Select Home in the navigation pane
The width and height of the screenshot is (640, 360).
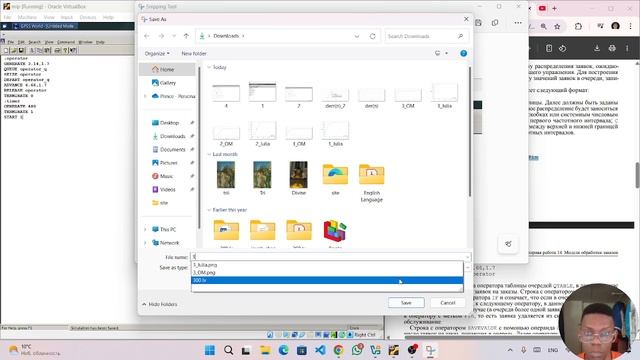(167, 69)
